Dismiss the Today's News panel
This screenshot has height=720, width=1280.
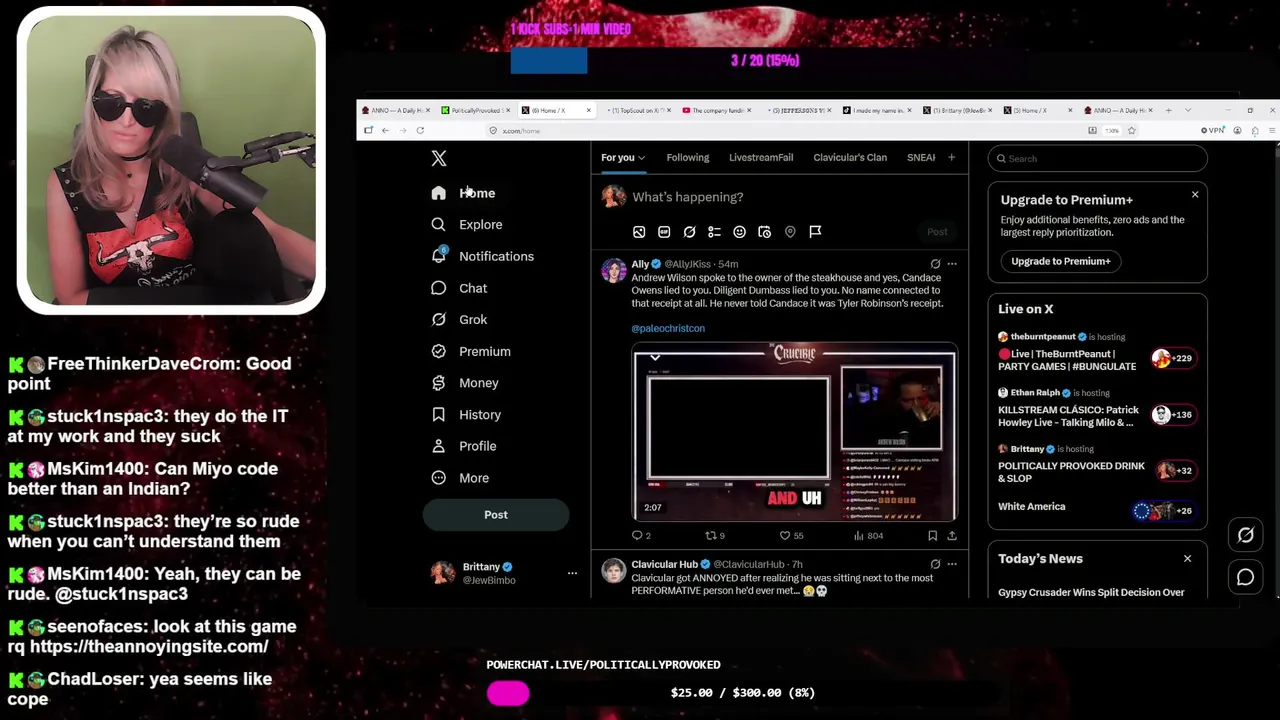[x=1187, y=559]
